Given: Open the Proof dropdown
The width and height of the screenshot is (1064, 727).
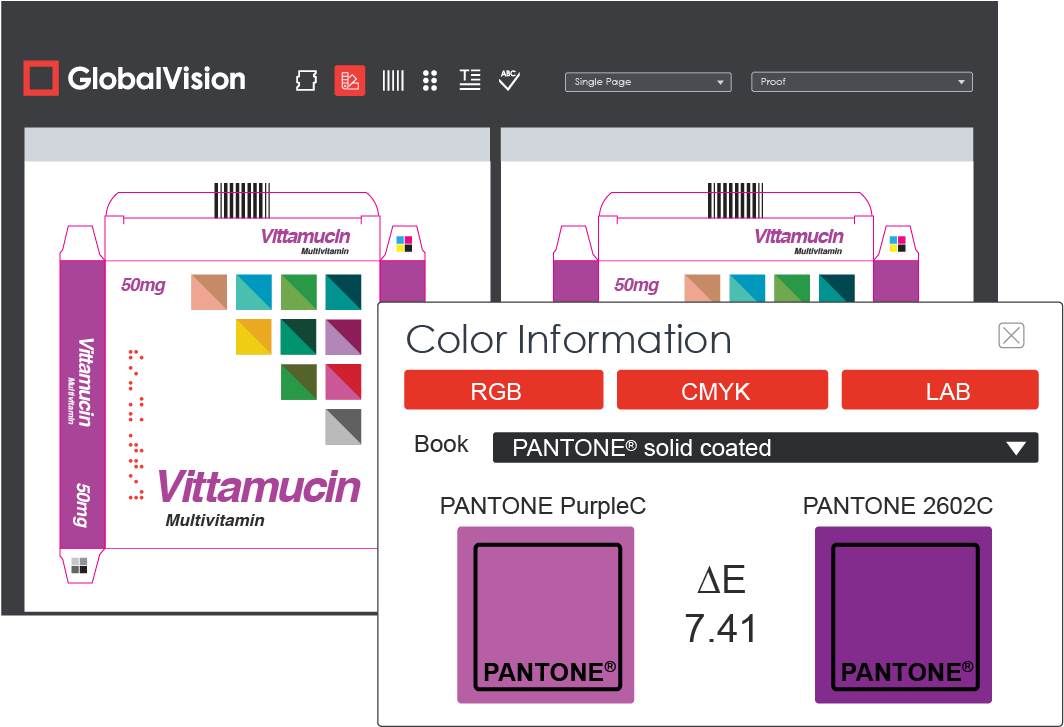Looking at the screenshot, I should pyautogui.click(x=862, y=81).
